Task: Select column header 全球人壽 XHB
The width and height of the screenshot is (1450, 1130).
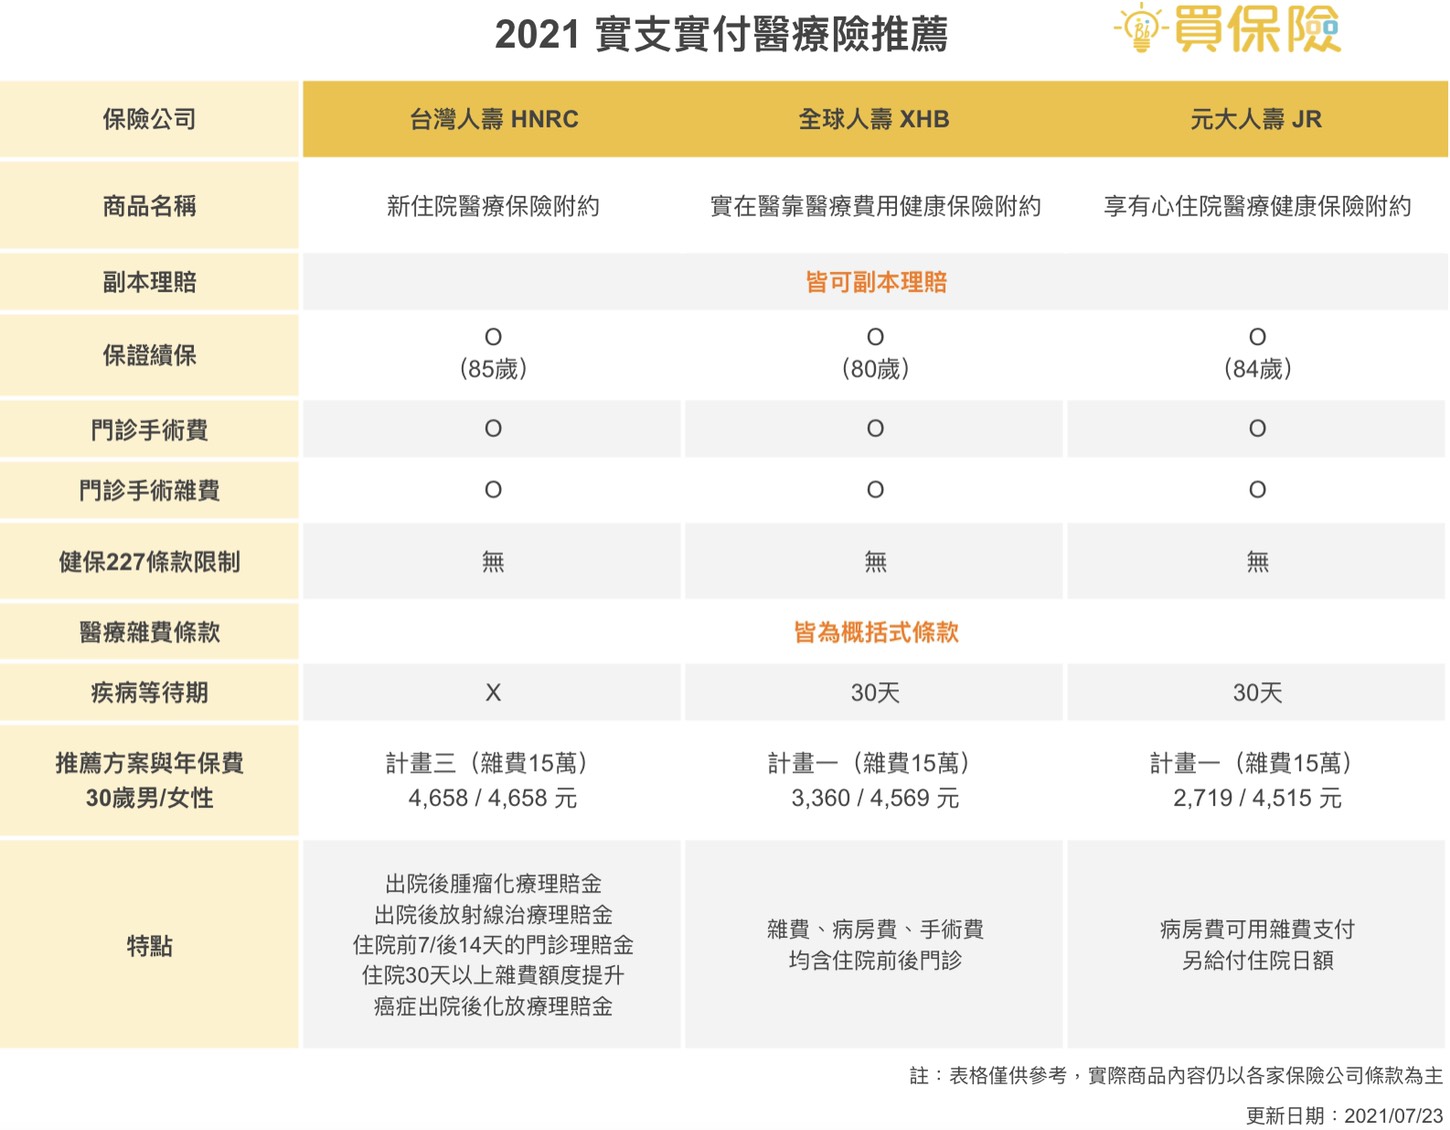Action: (x=874, y=119)
